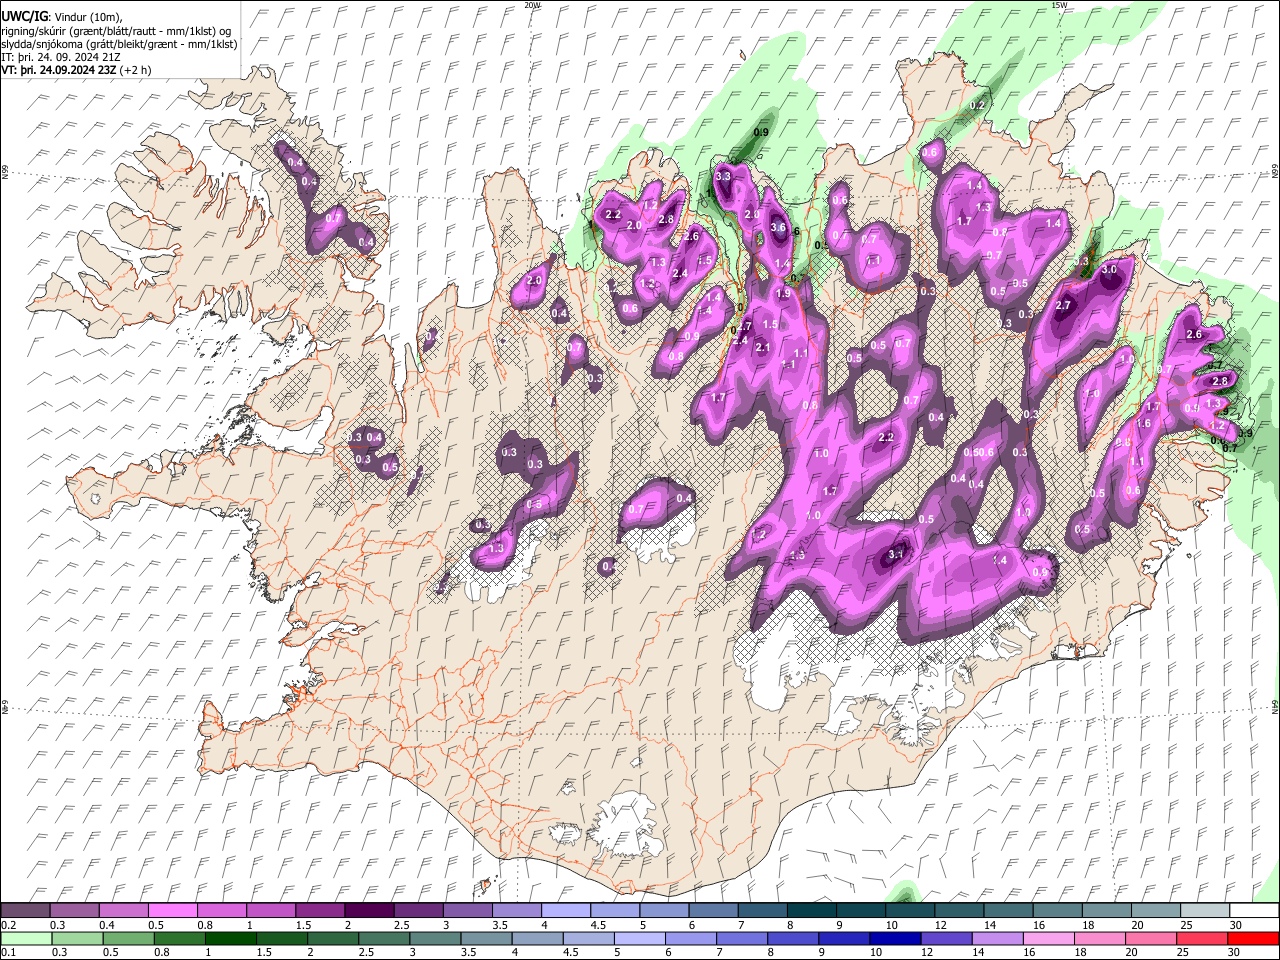1280x960 pixels.
Task: Click the '3.1' snowfall value on the map
Action: 897,554
